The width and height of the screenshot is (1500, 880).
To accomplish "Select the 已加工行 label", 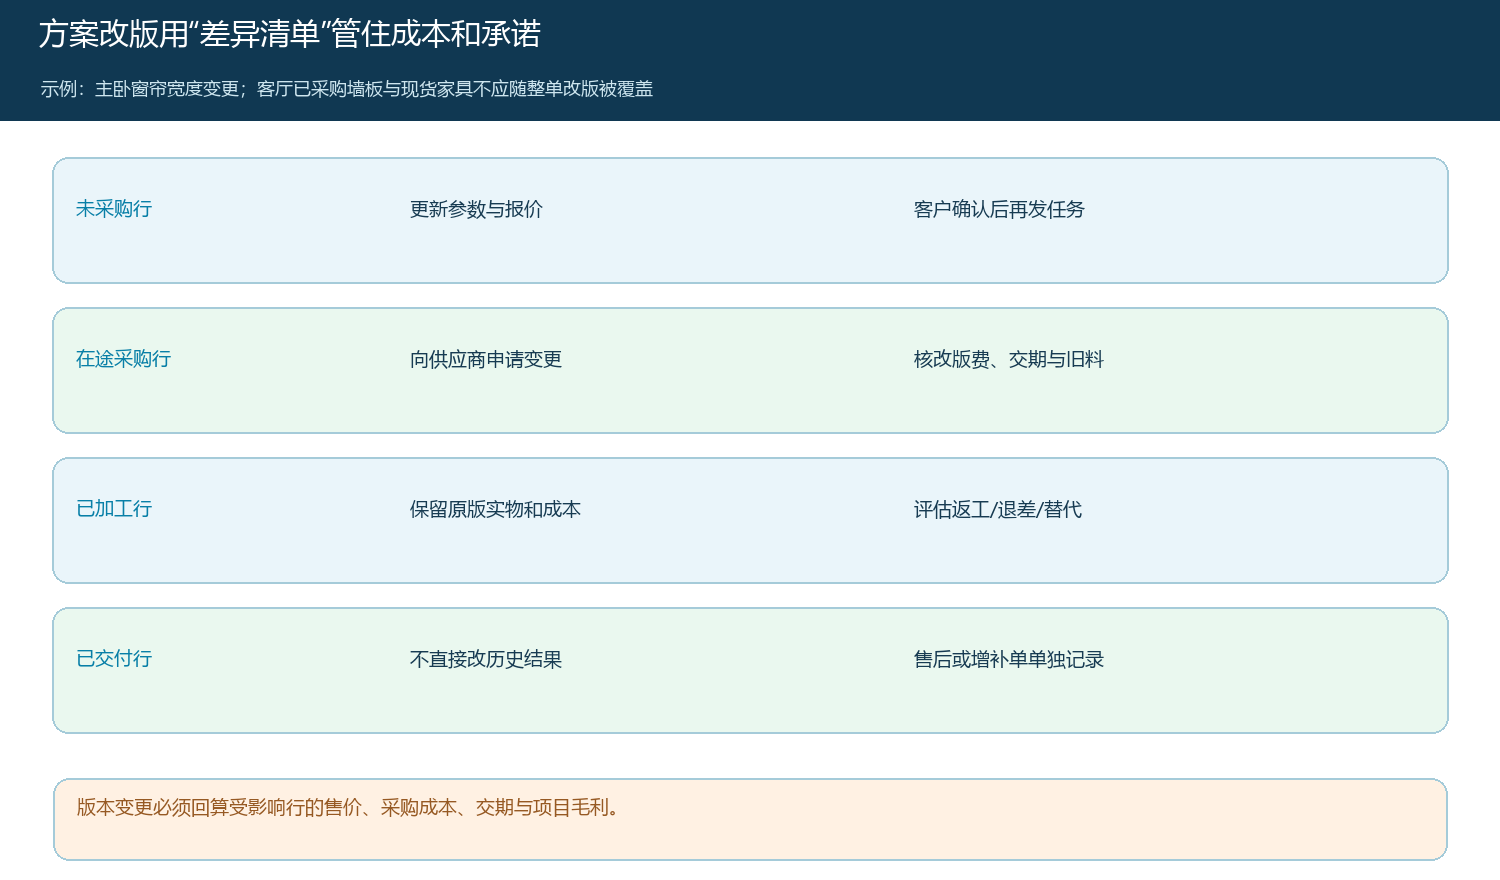I will [x=114, y=509].
